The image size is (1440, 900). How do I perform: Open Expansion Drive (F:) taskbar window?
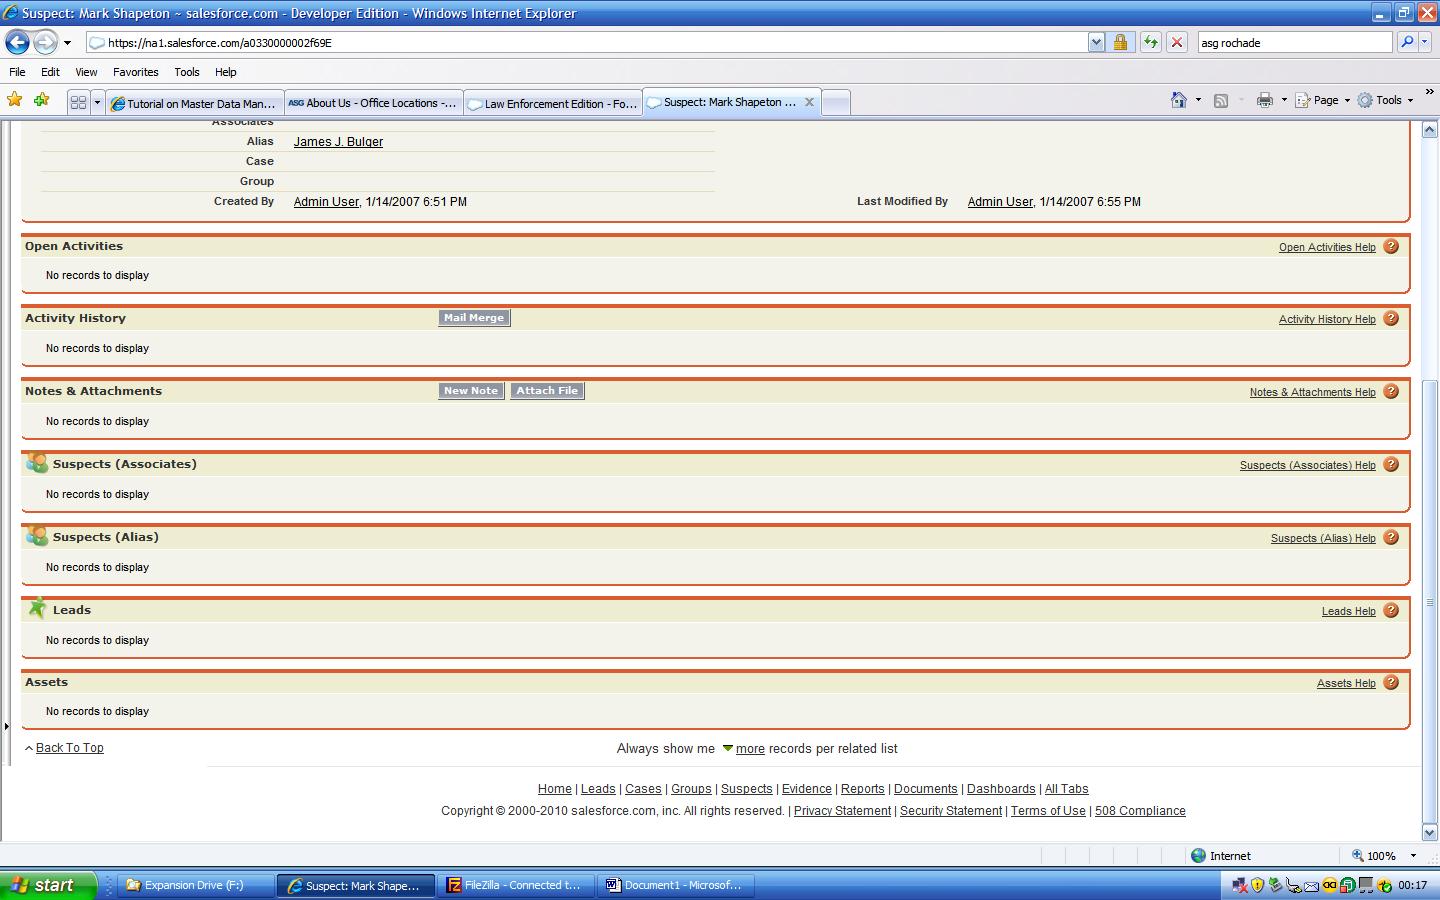tap(196, 885)
